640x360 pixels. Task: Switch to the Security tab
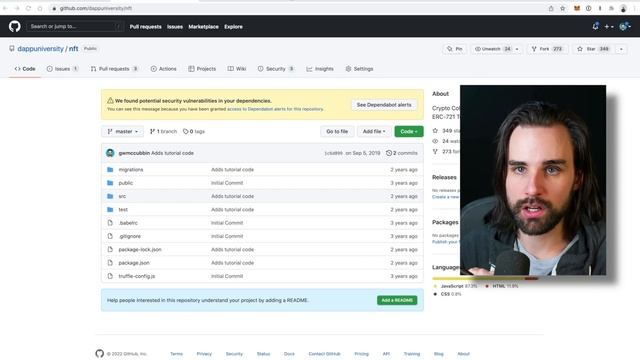[276, 69]
